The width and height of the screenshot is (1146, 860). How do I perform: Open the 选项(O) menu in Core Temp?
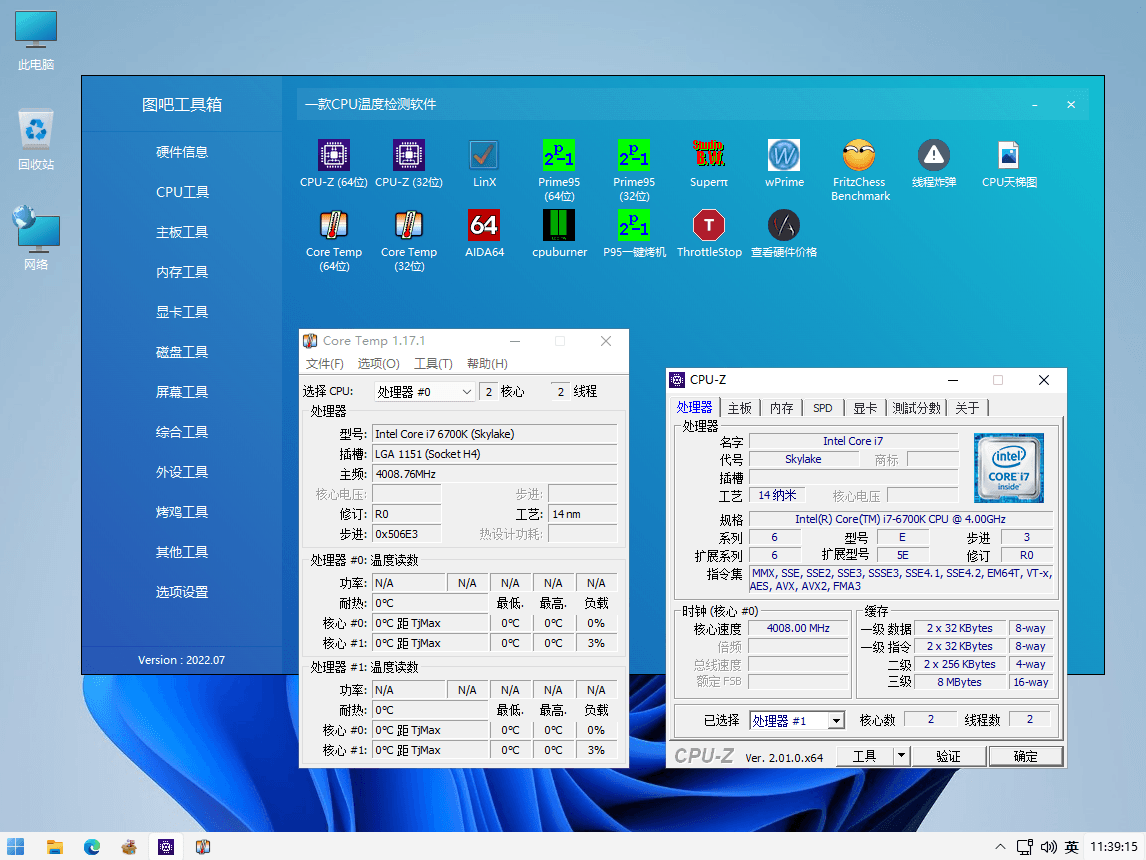pyautogui.click(x=379, y=363)
